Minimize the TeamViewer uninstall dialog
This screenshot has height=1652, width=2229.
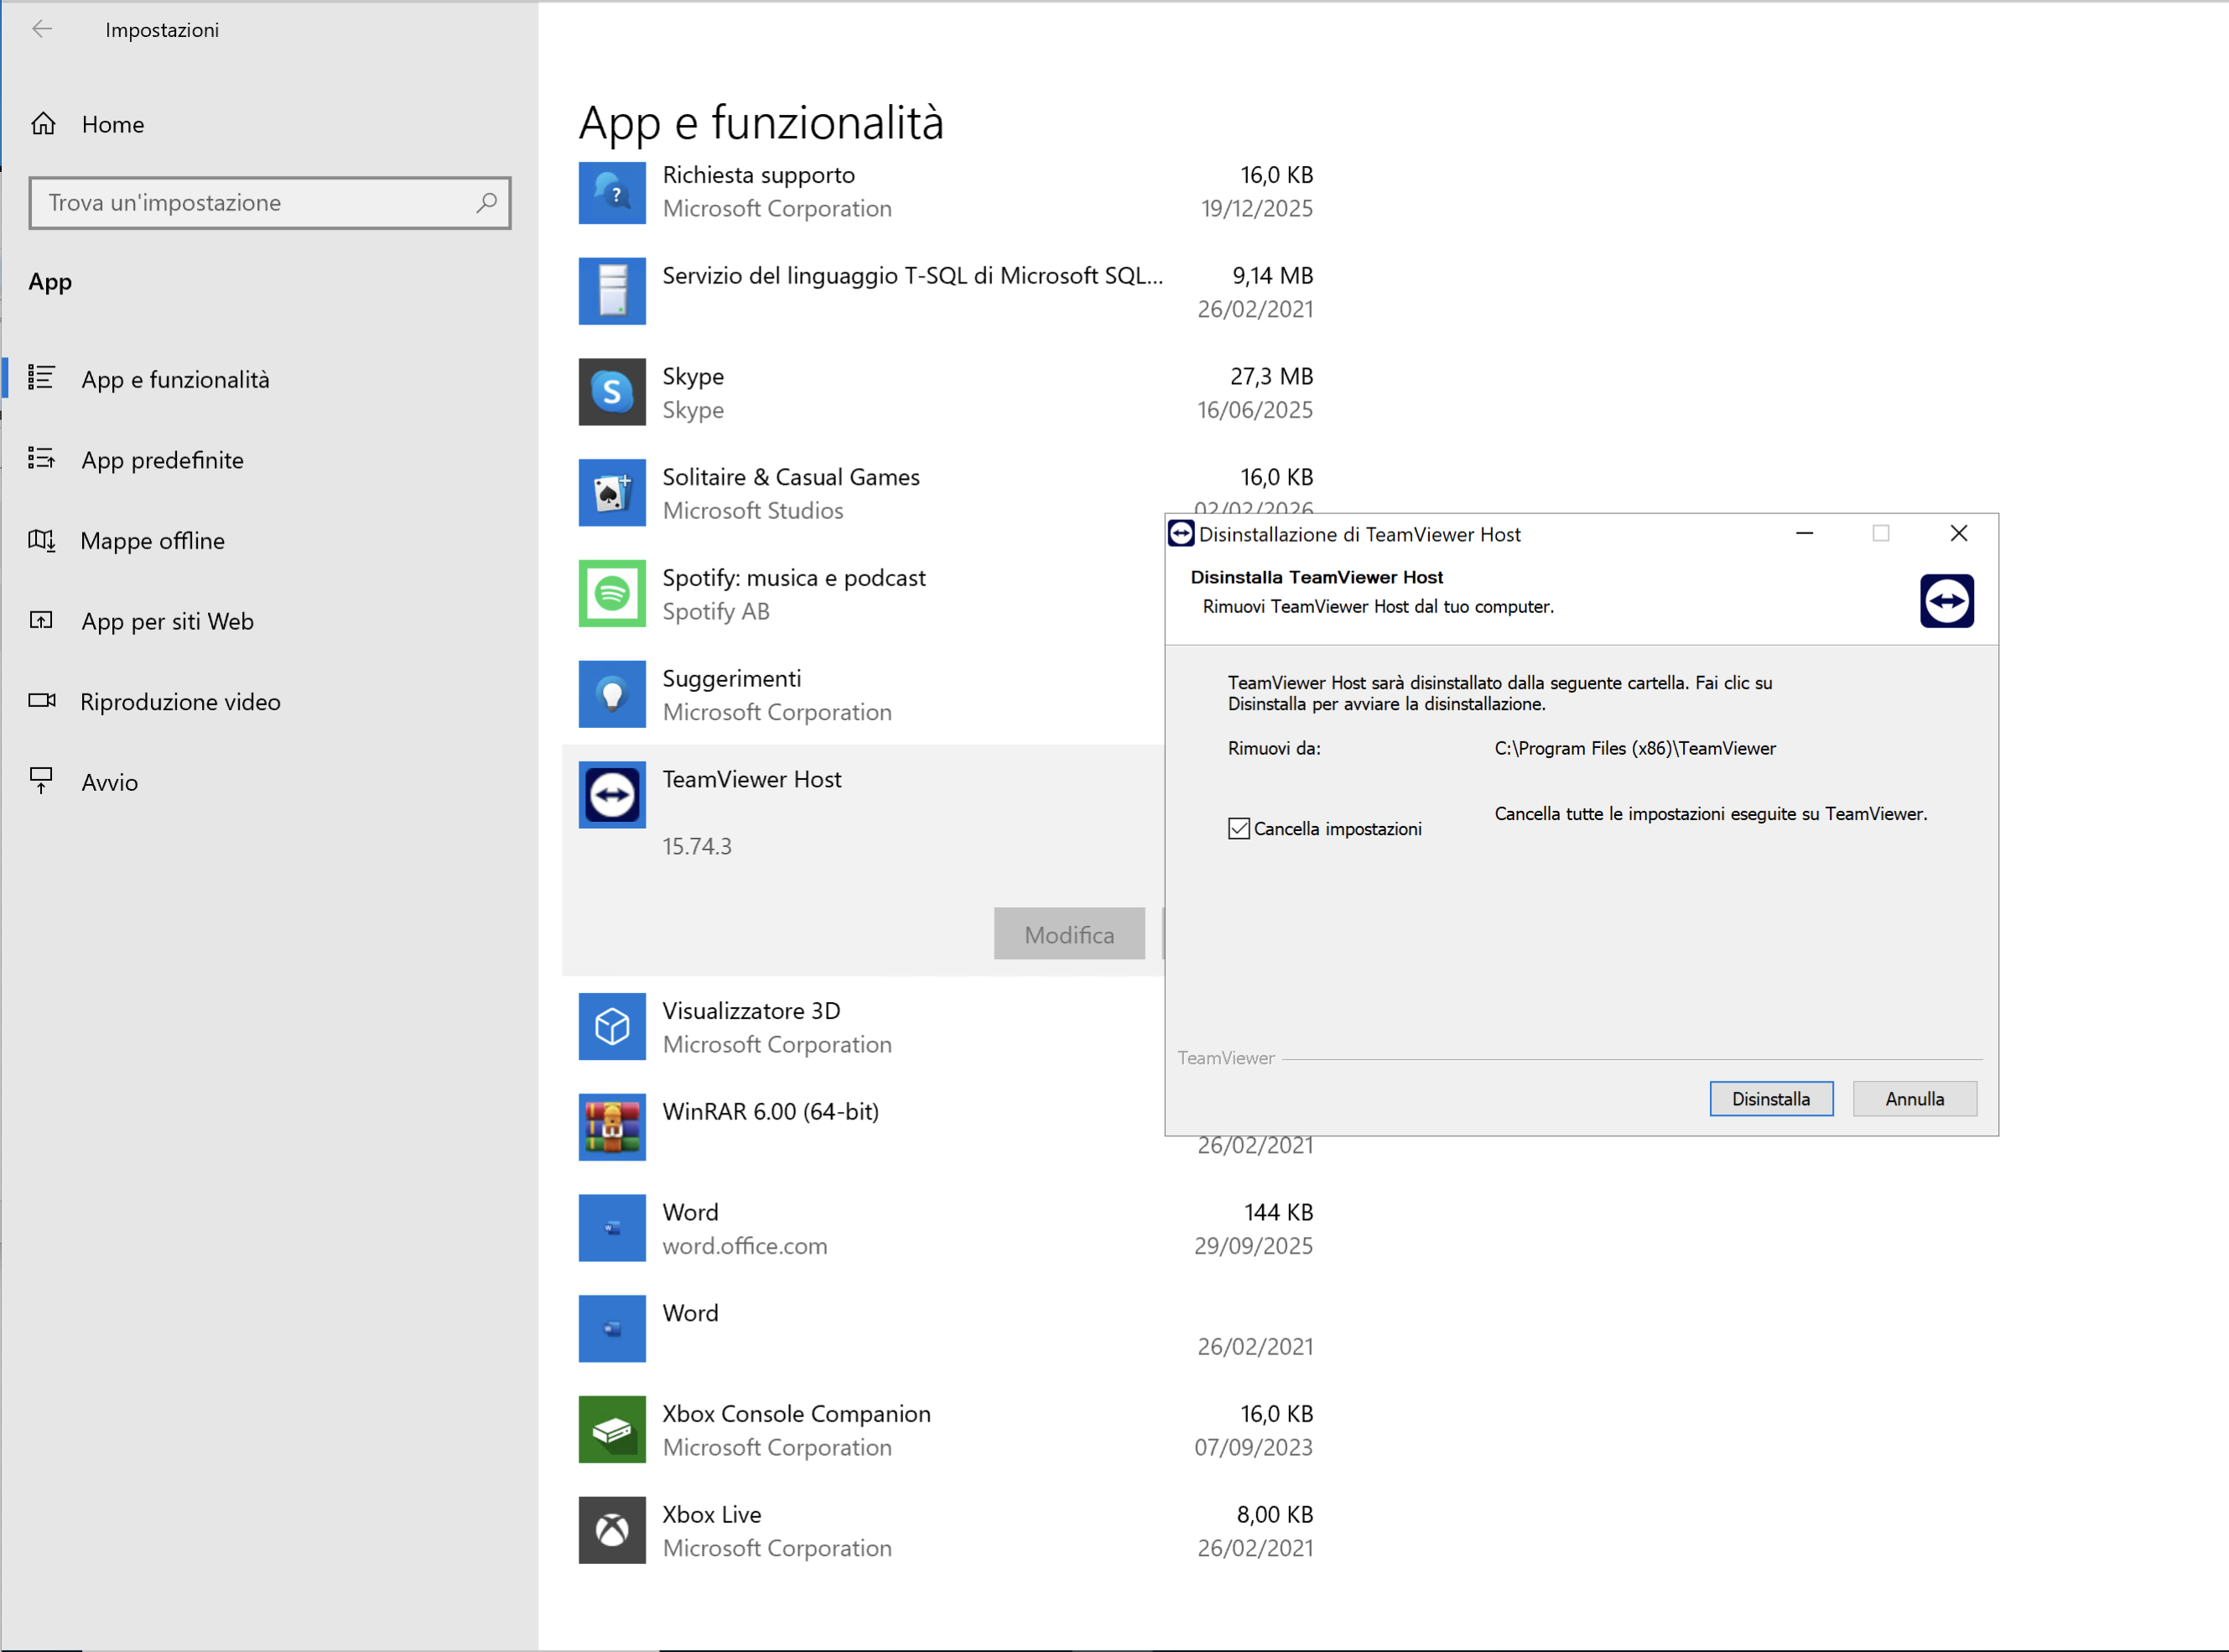[x=1804, y=534]
